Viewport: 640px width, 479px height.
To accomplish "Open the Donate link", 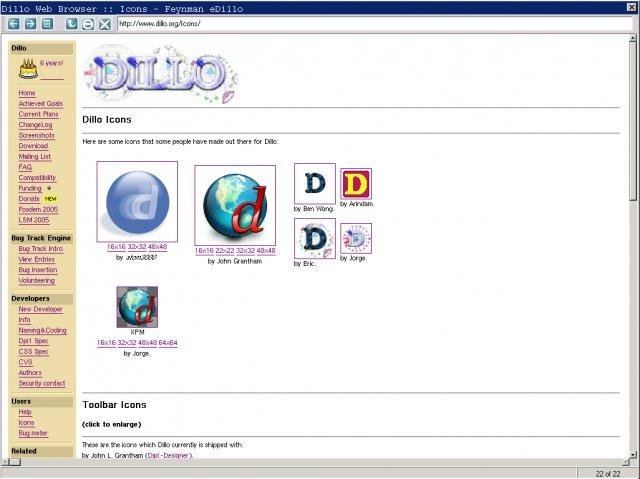I will pos(29,199).
